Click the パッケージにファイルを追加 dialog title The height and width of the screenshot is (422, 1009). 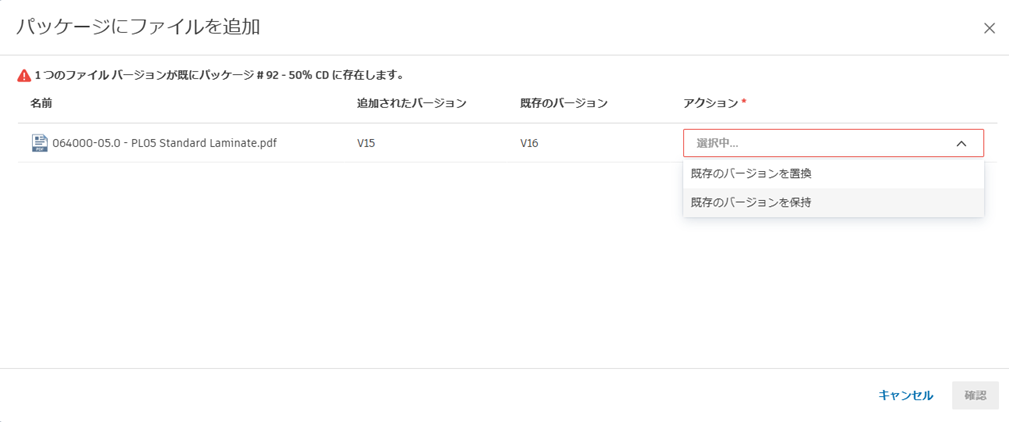pos(138,27)
